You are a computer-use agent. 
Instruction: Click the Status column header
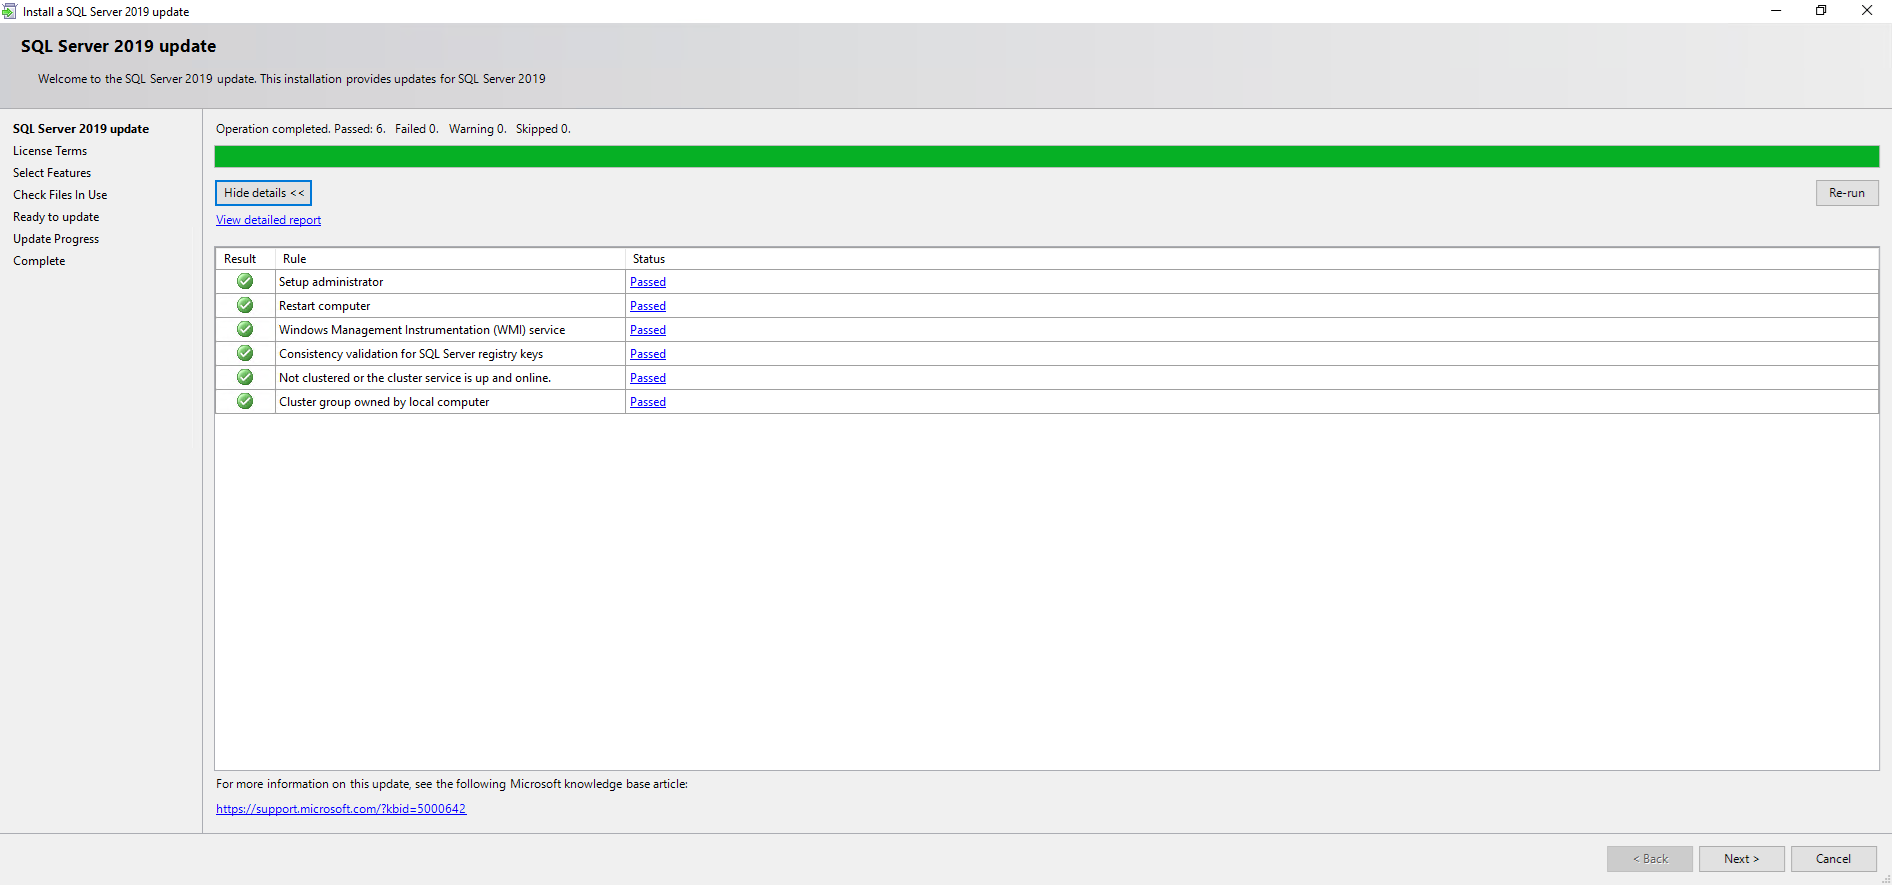[1252, 259]
